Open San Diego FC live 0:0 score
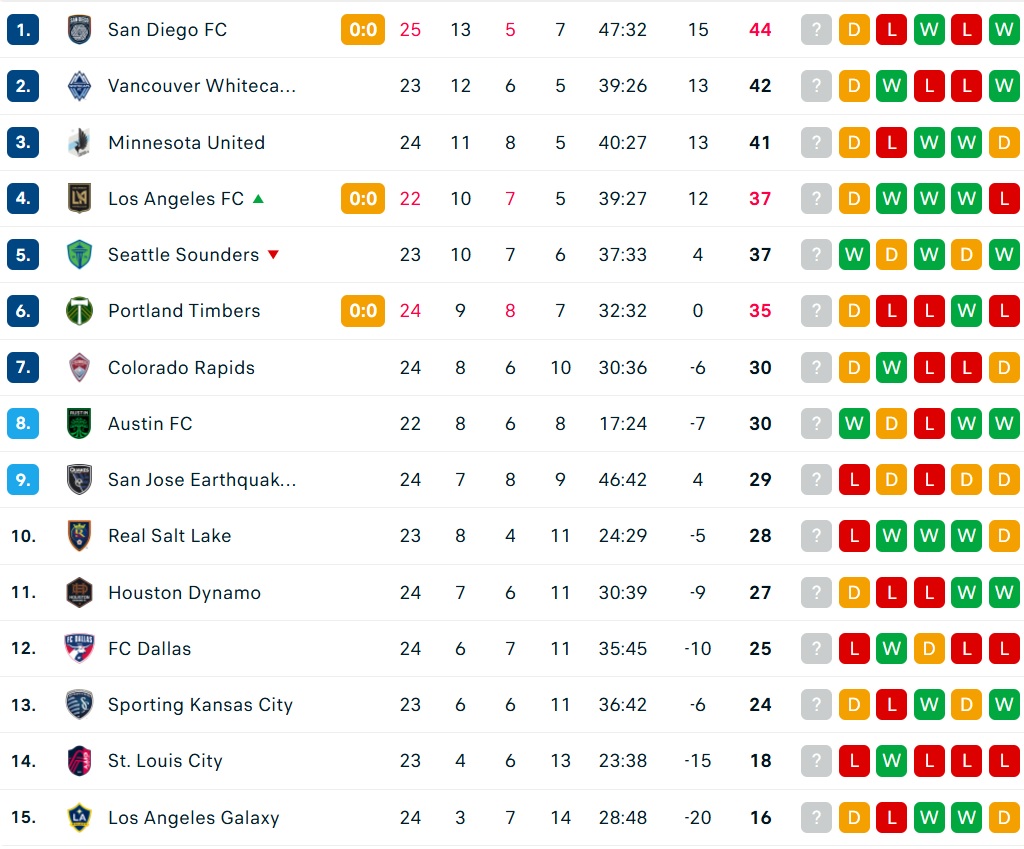The width and height of the screenshot is (1024, 849). point(363,29)
